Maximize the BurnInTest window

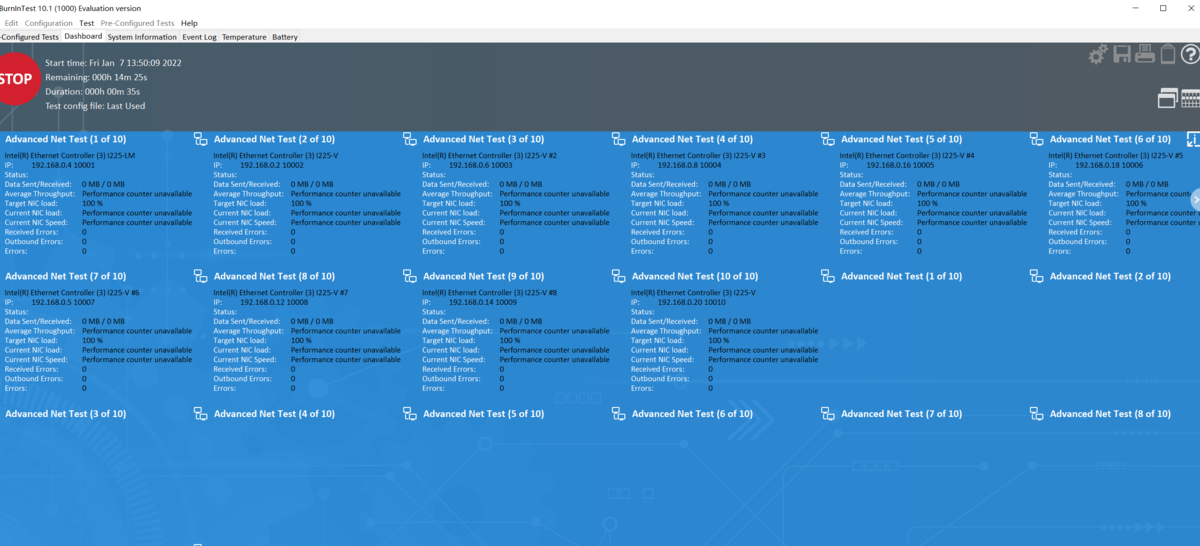1163,8
